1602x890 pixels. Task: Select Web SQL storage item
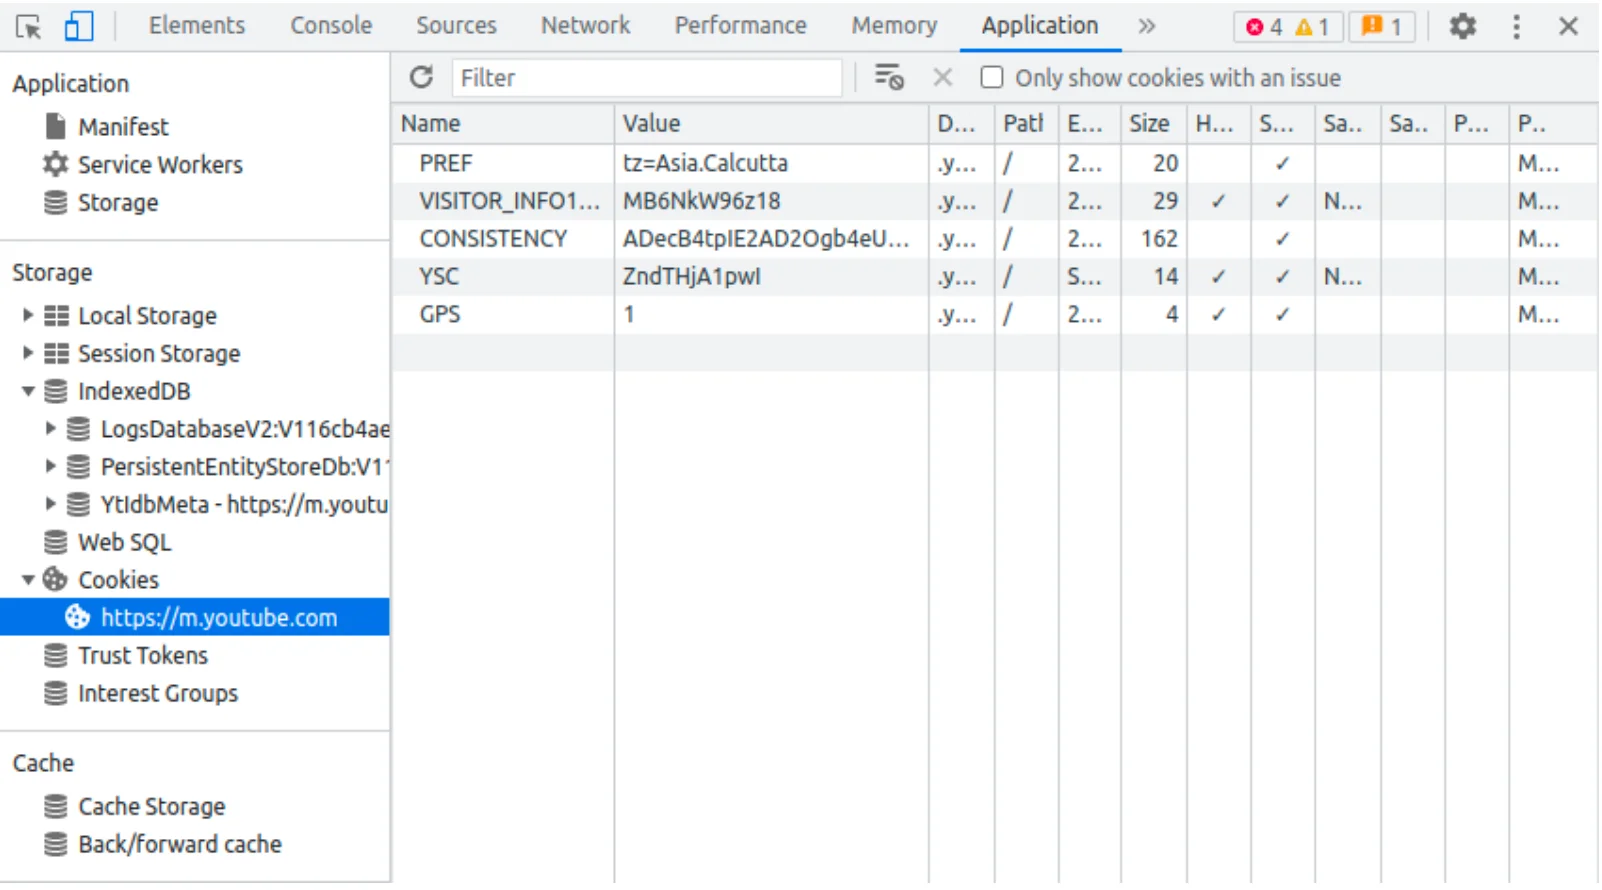[x=124, y=543]
